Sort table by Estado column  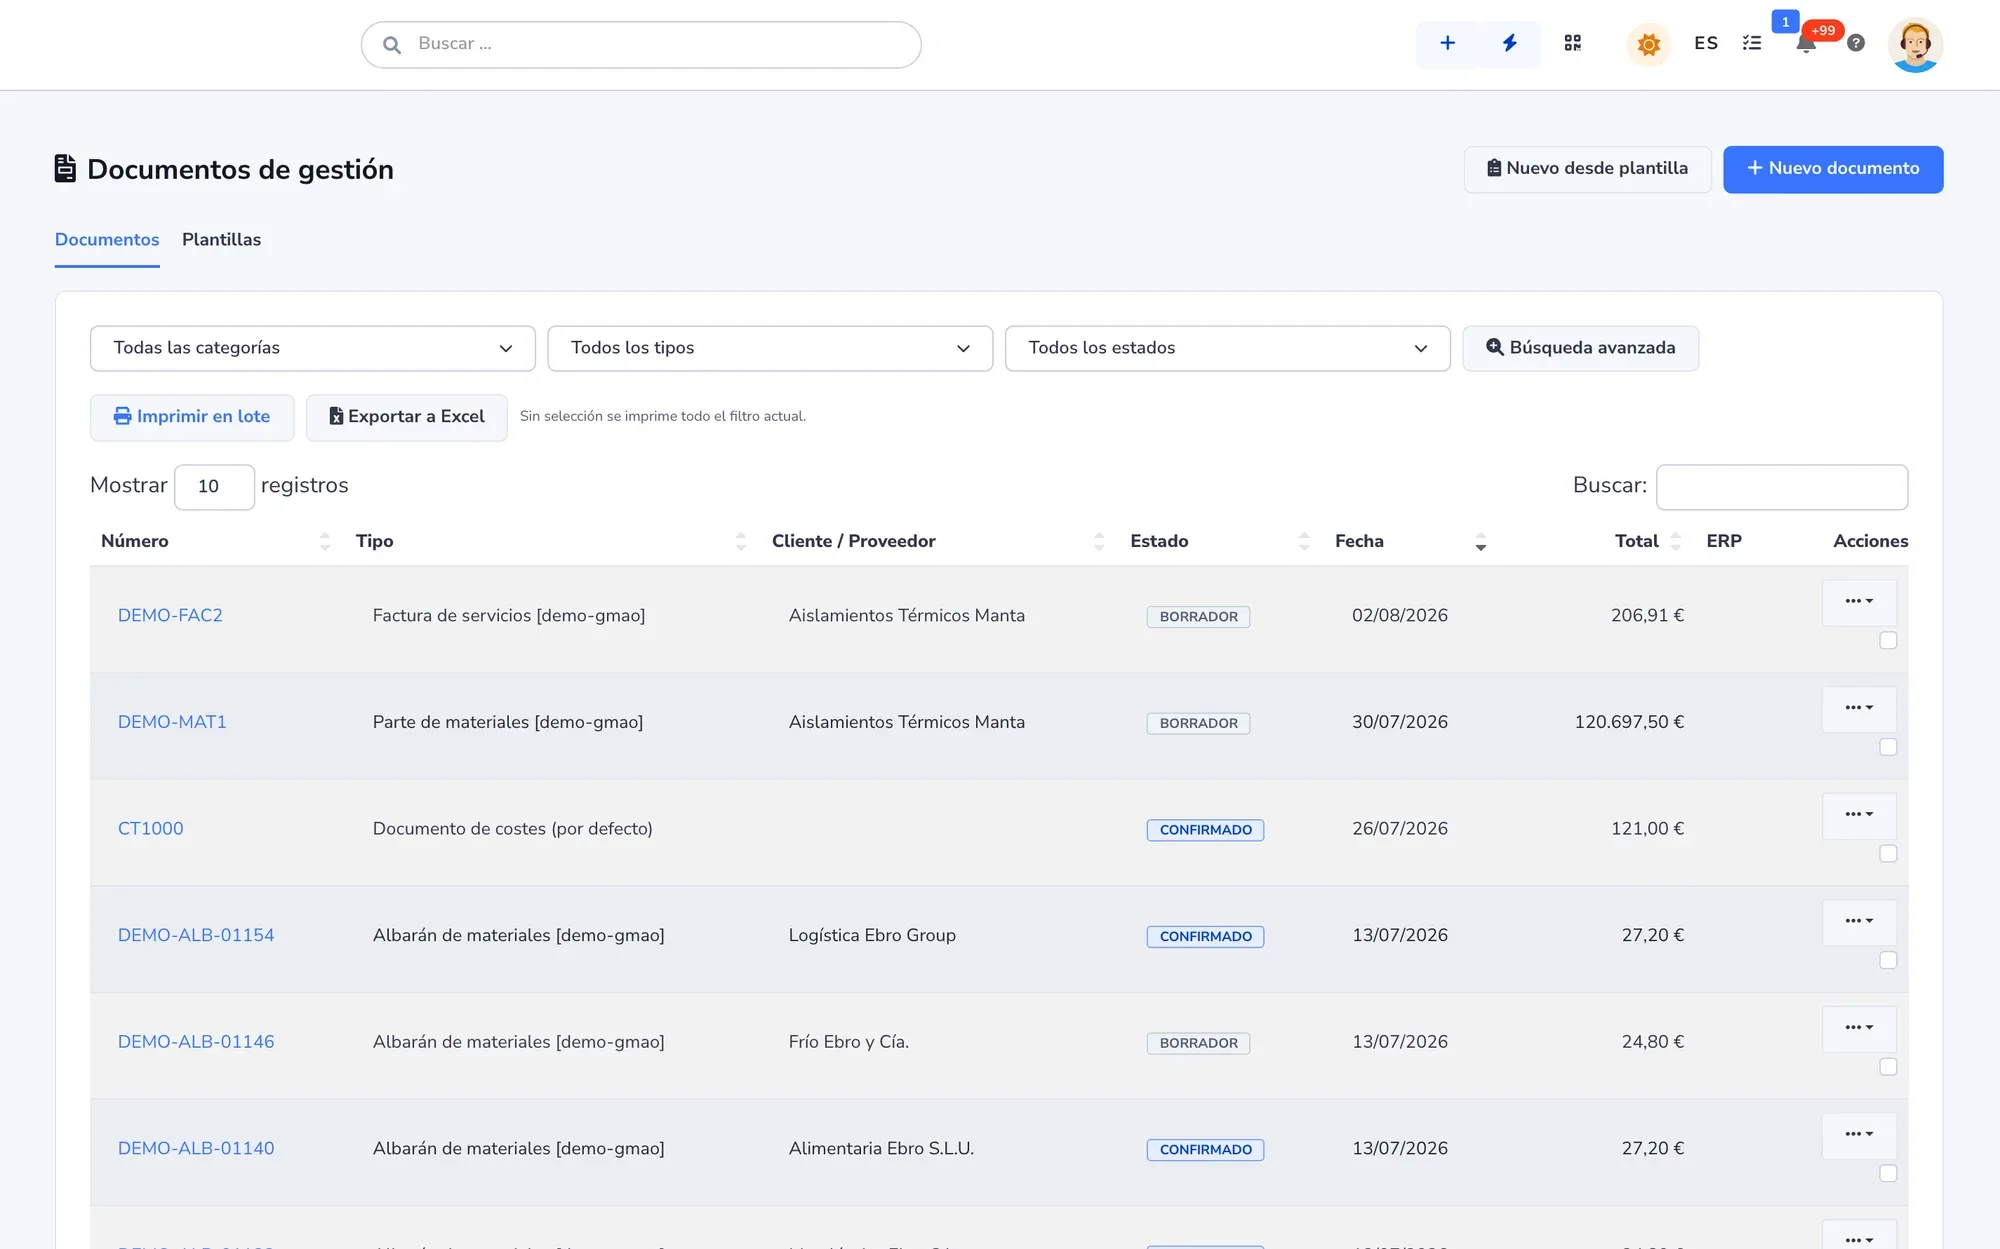1219,541
